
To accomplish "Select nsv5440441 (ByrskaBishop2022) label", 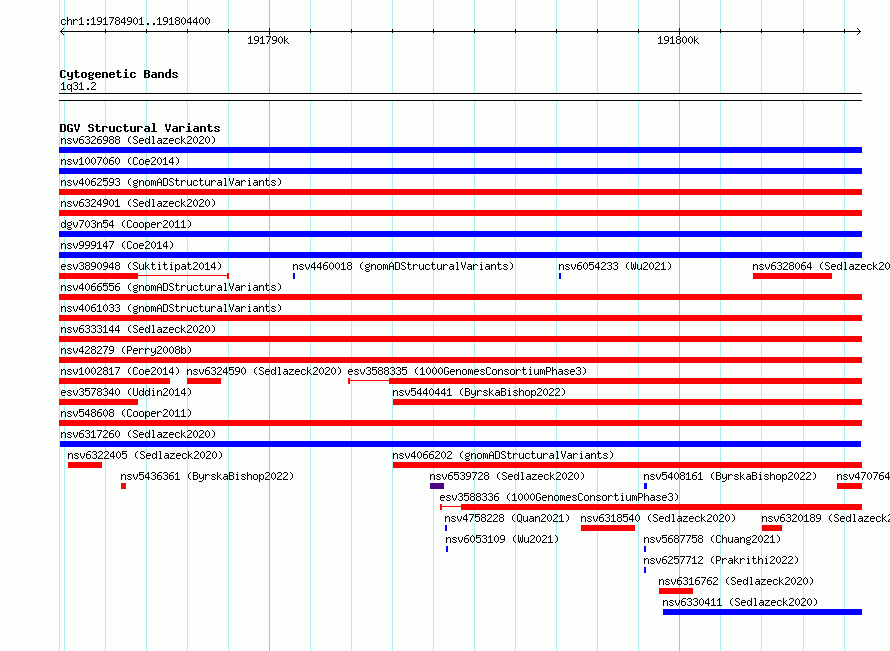I will tap(479, 392).
